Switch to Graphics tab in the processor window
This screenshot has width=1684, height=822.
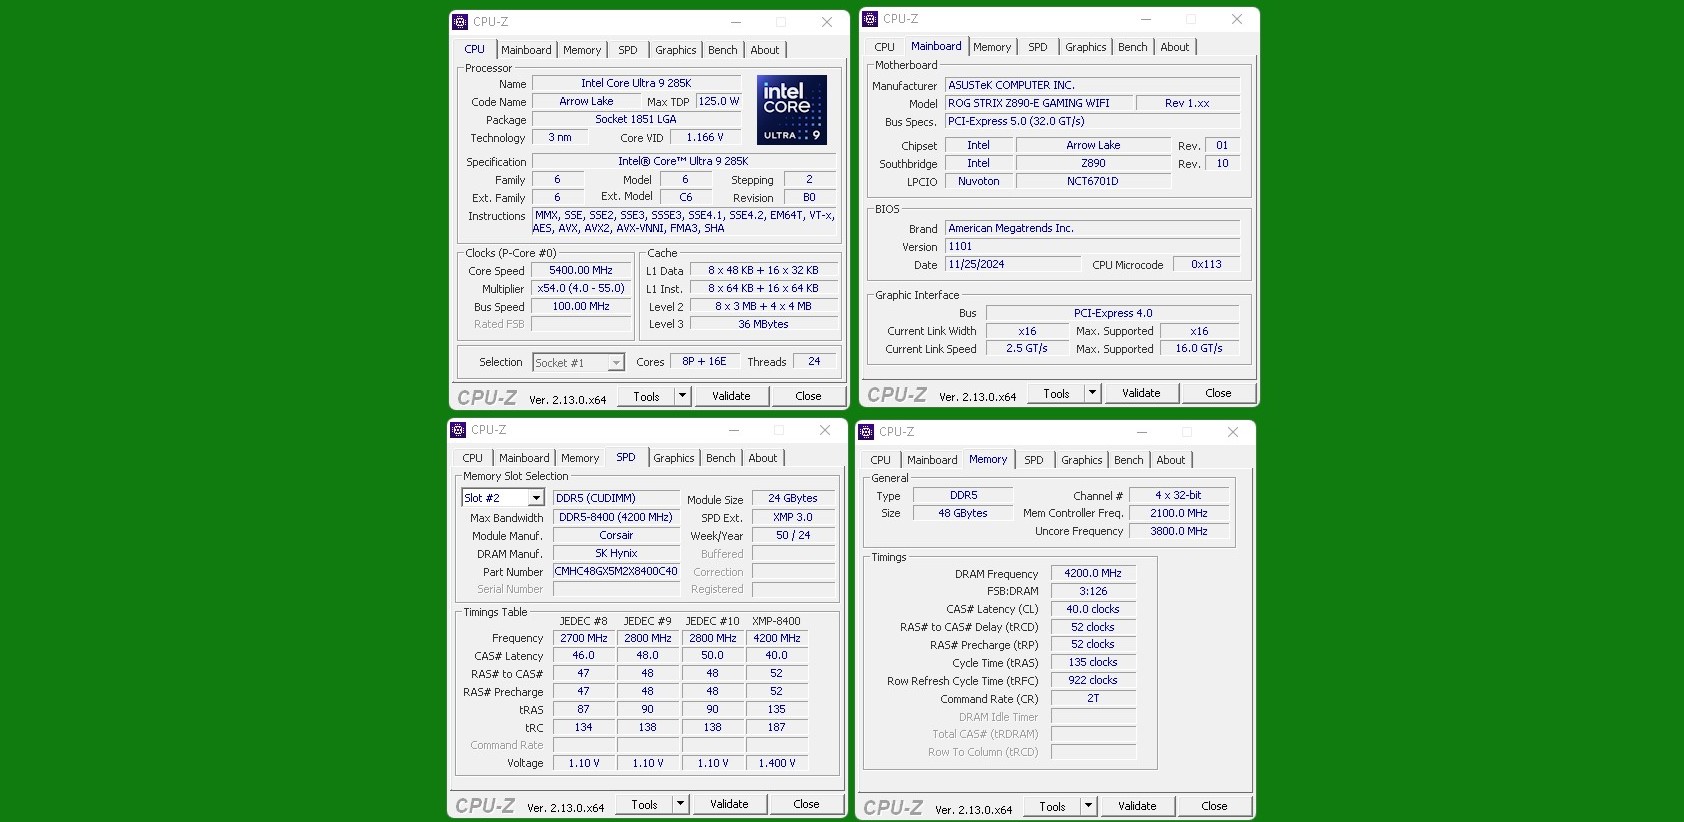(675, 50)
